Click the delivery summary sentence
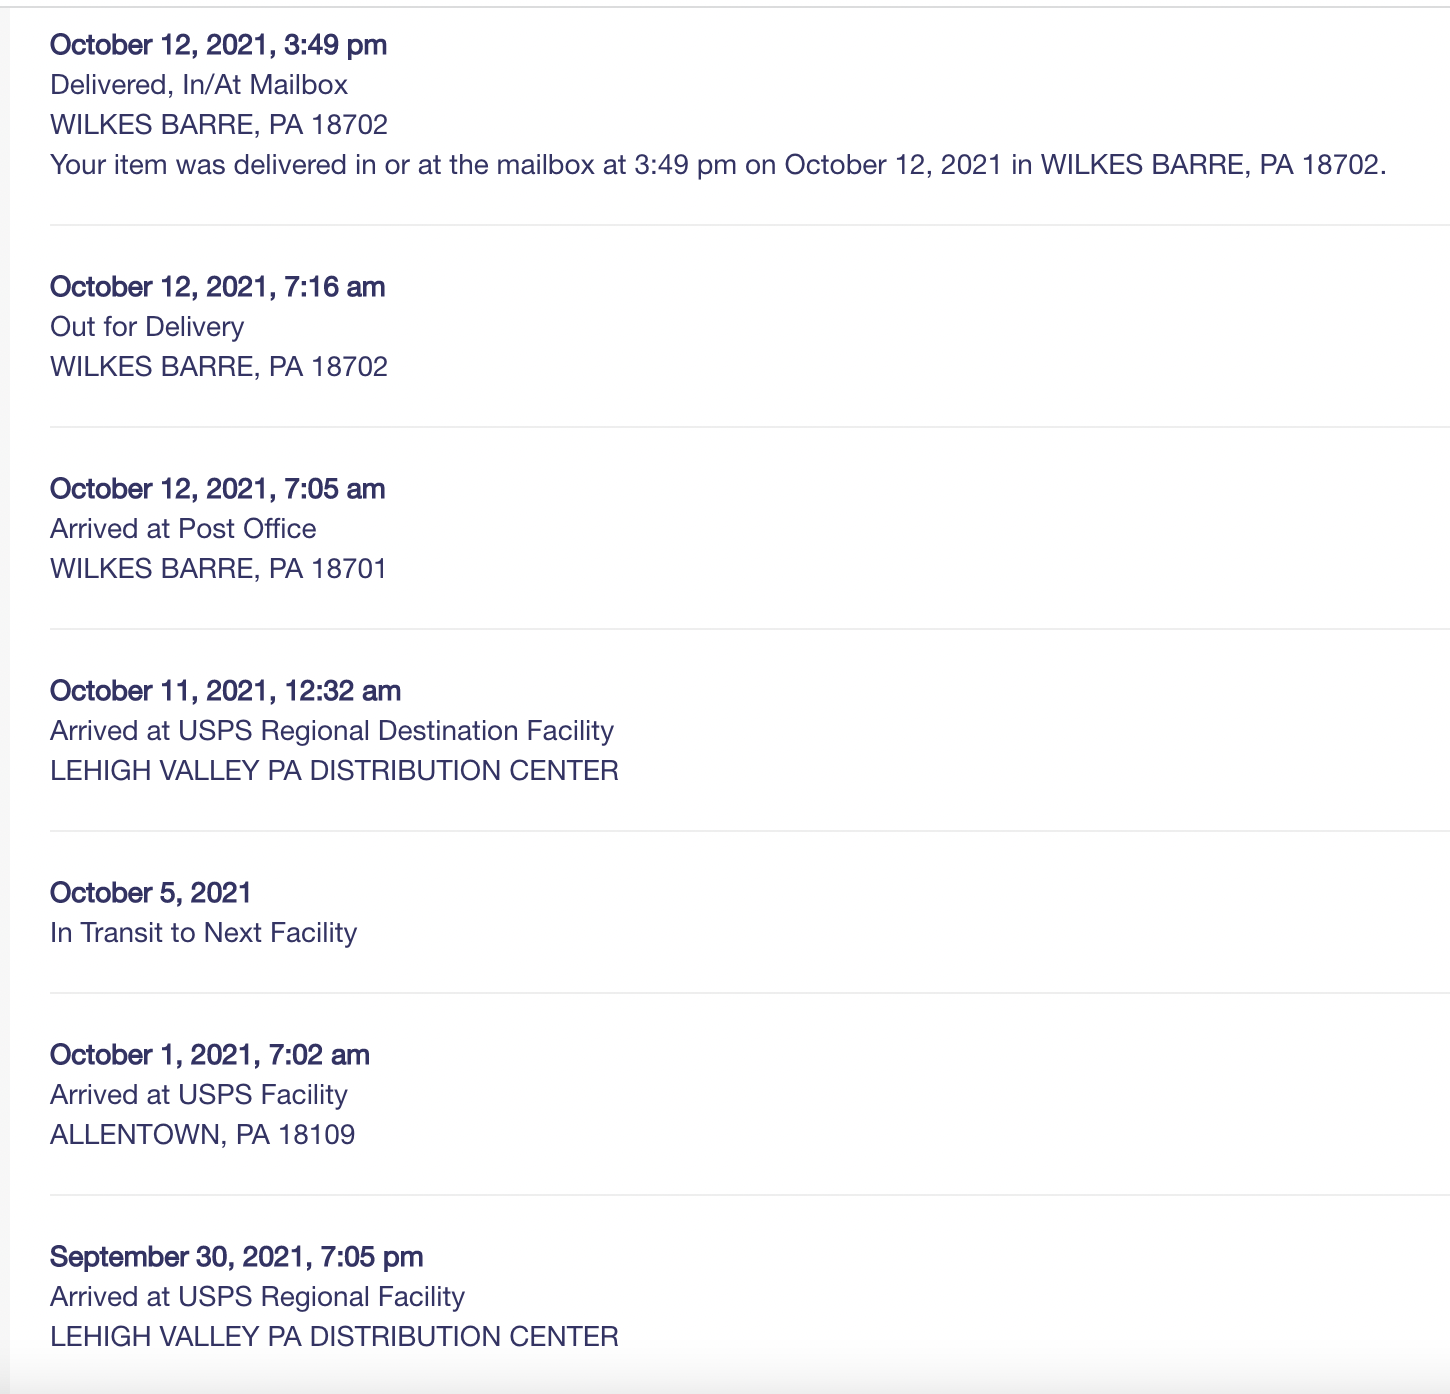This screenshot has height=1394, width=1450. pos(718,165)
